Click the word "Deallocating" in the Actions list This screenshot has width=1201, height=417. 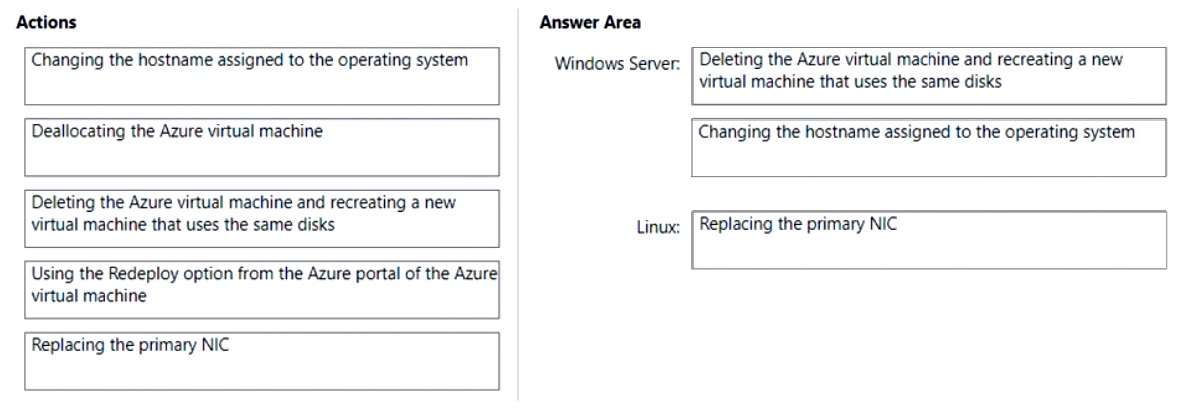pyautogui.click(x=76, y=131)
